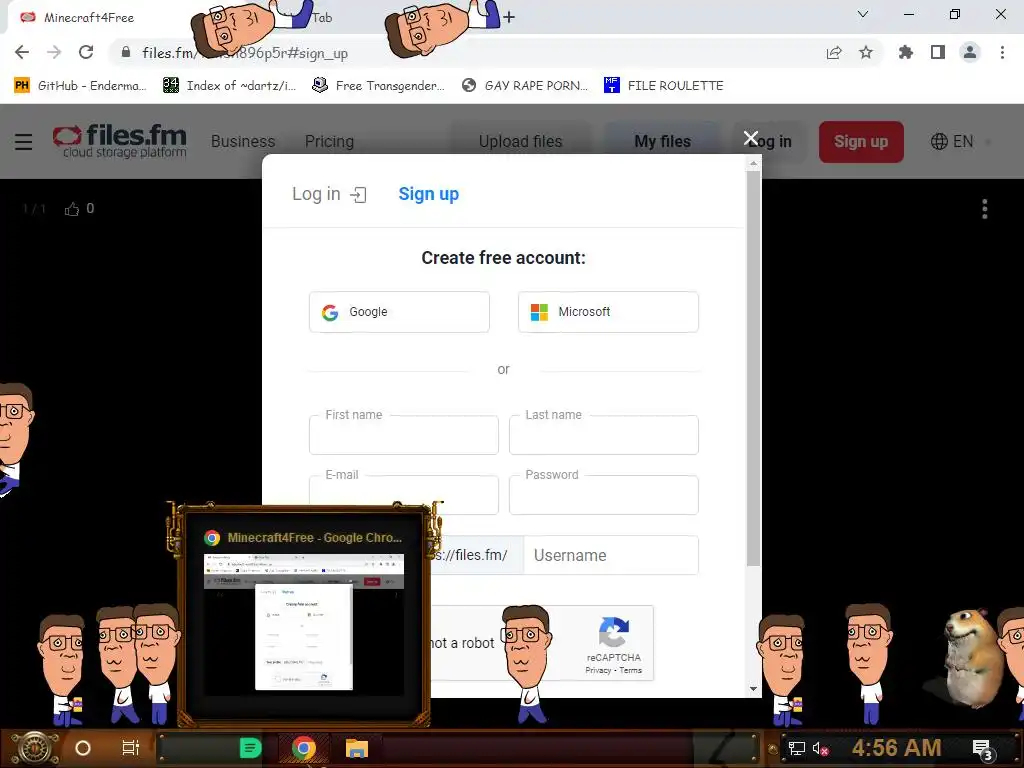Open the Chrome profile avatar
This screenshot has height=768, width=1024.
pos(970,52)
